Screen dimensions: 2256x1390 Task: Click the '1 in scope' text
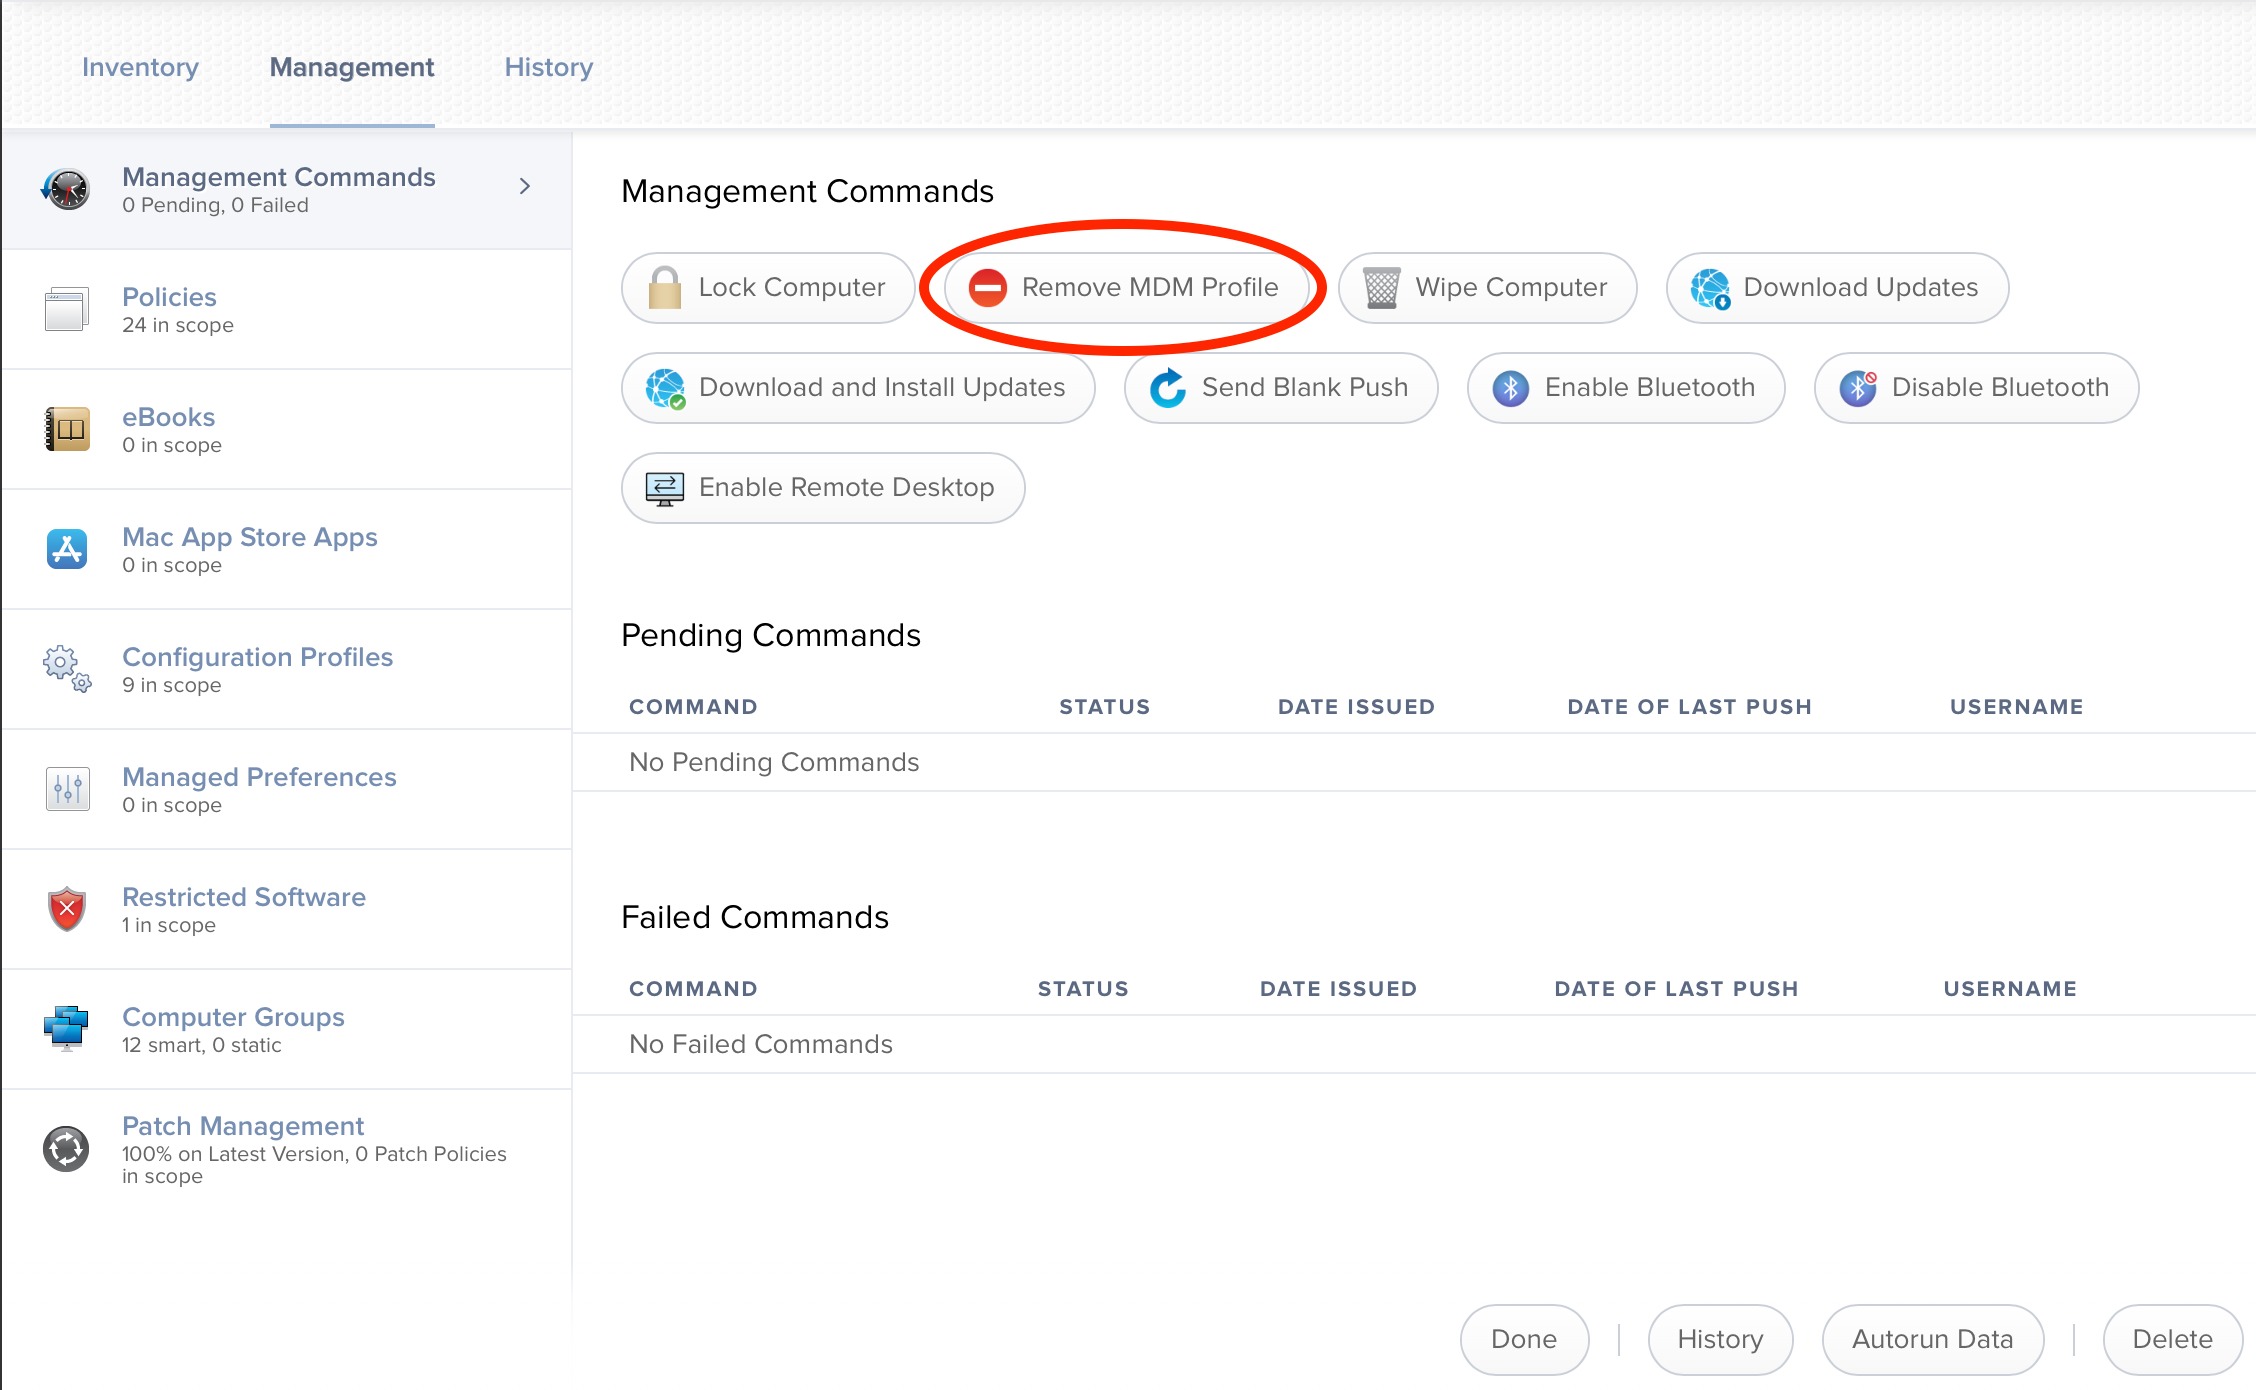169,925
